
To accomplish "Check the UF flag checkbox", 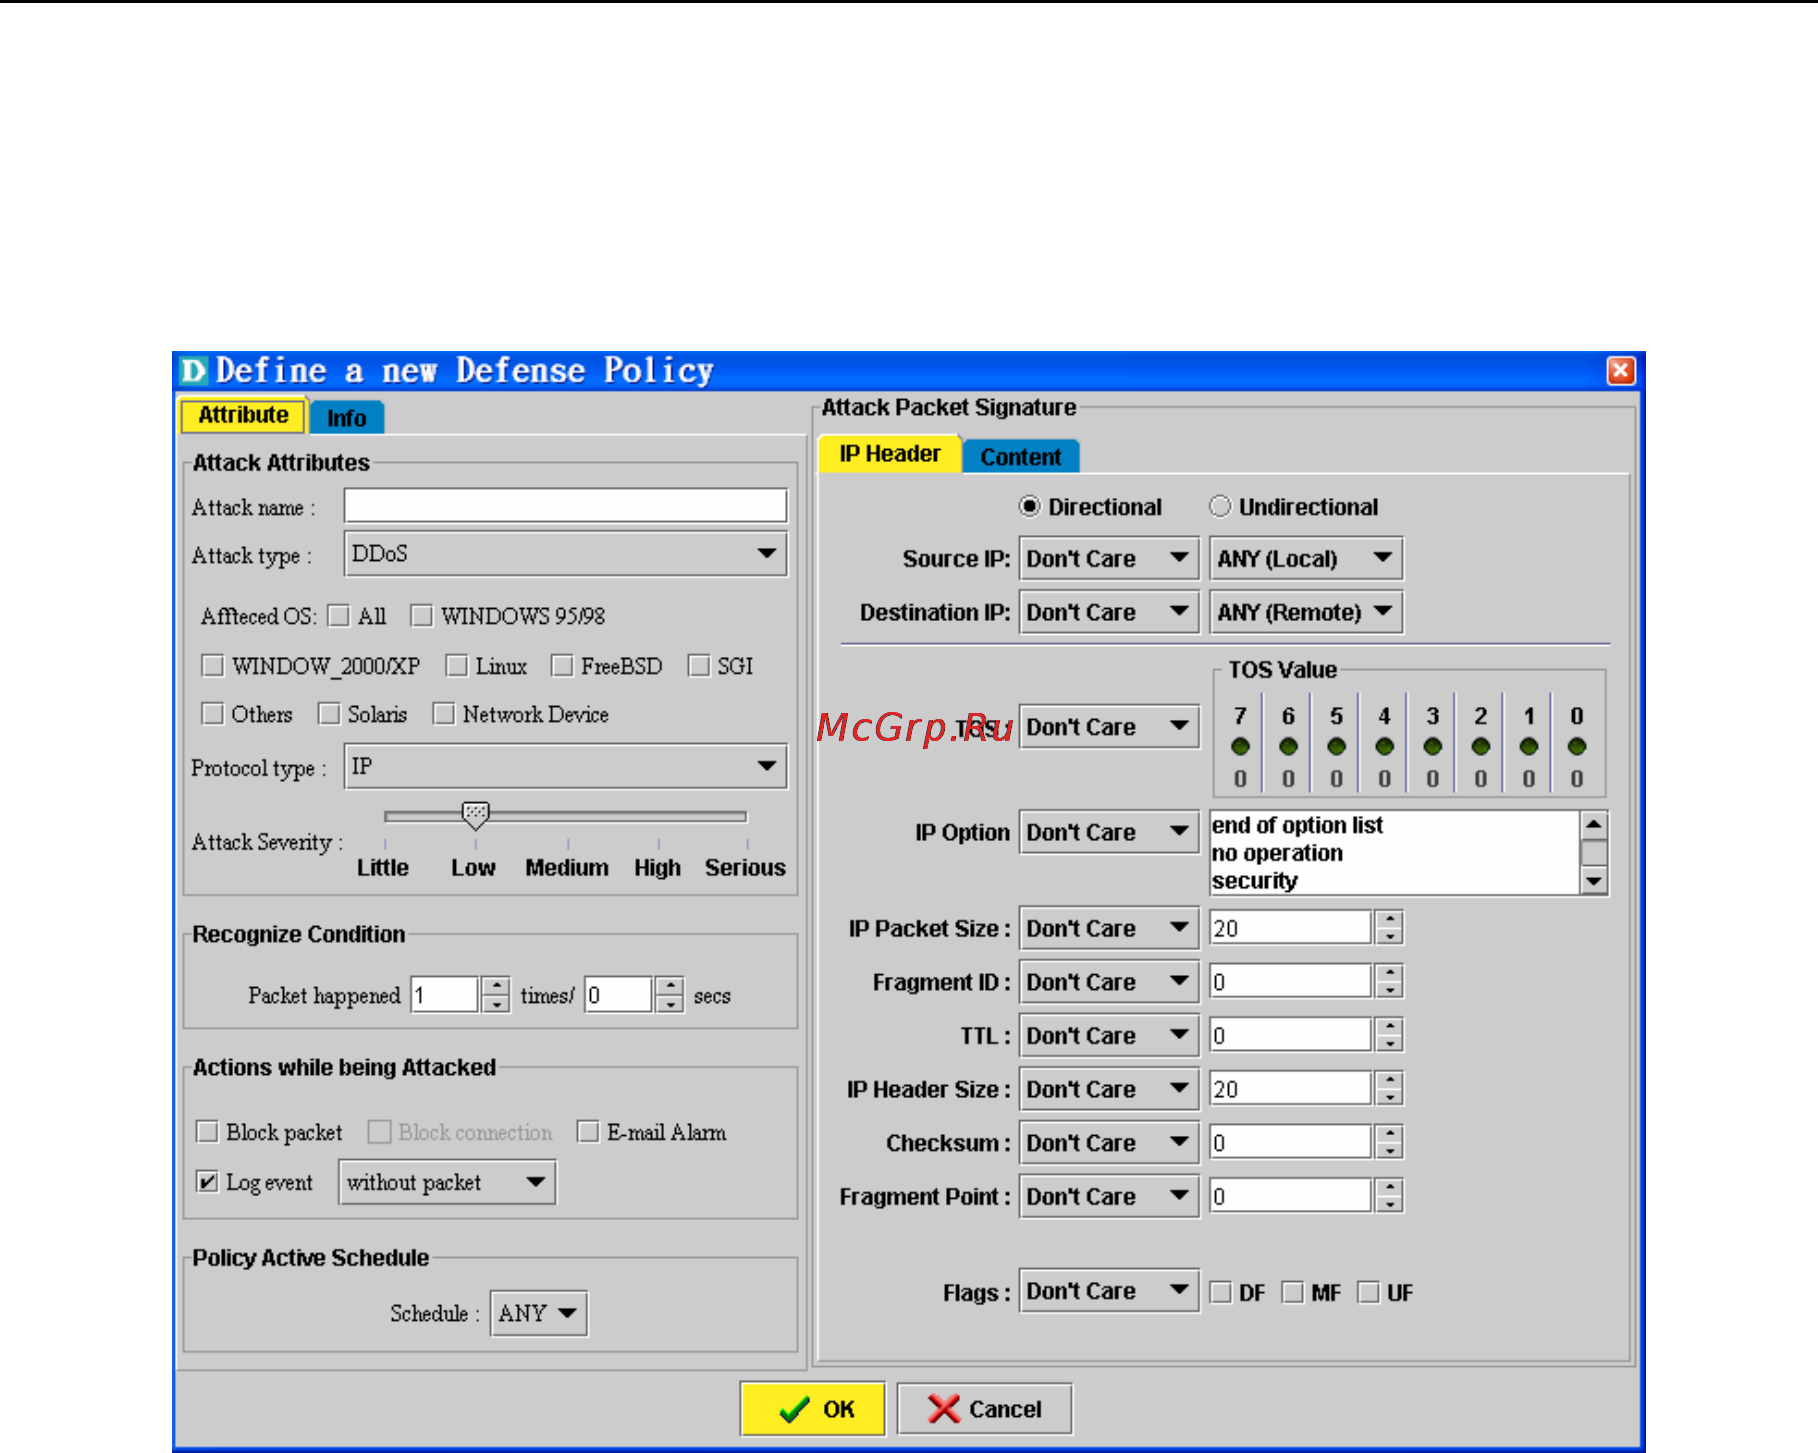I will 1368,1292.
